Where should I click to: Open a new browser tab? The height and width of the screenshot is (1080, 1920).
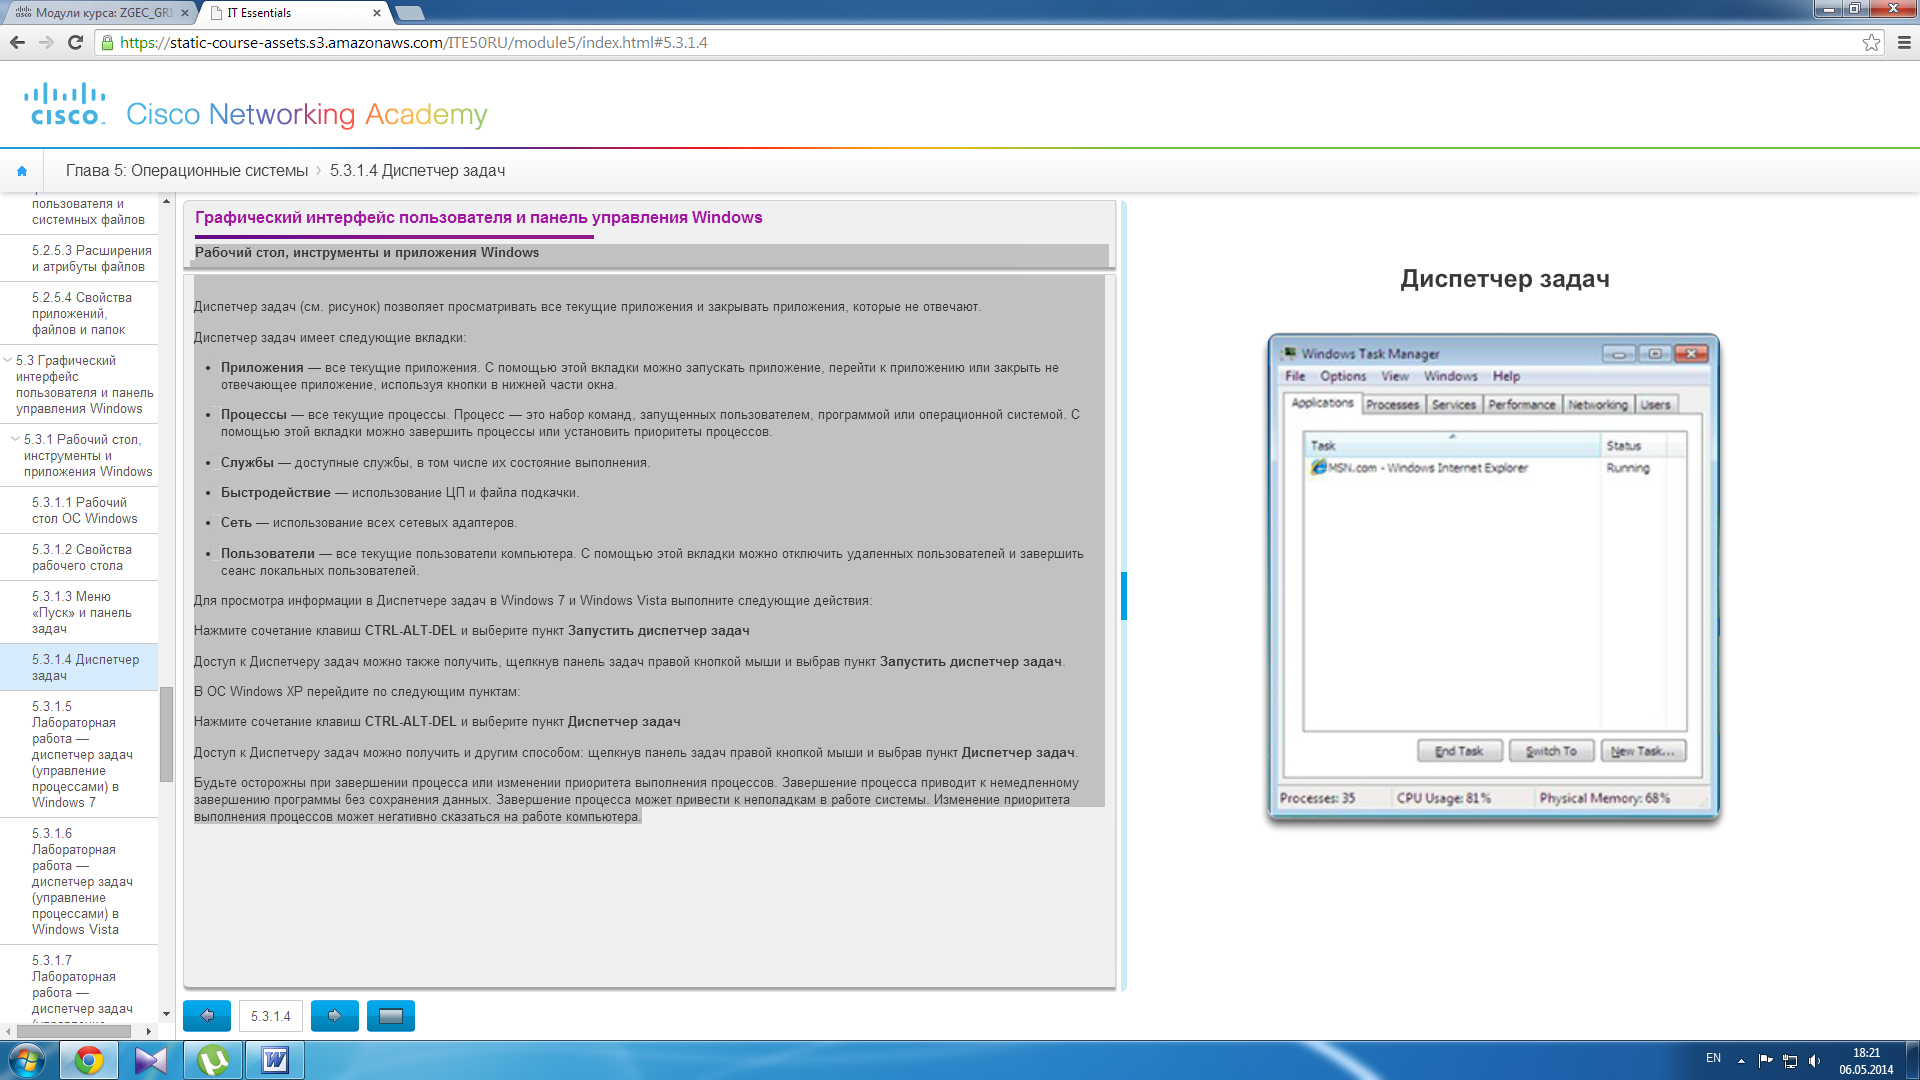410,13
